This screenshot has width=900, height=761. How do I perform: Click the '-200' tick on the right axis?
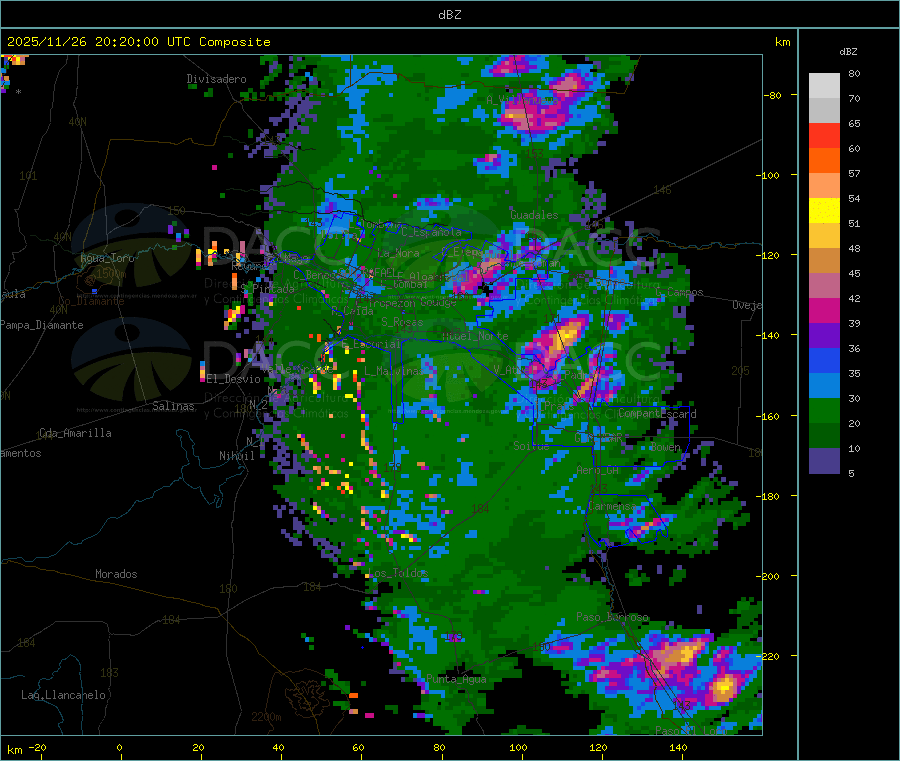[767, 576]
